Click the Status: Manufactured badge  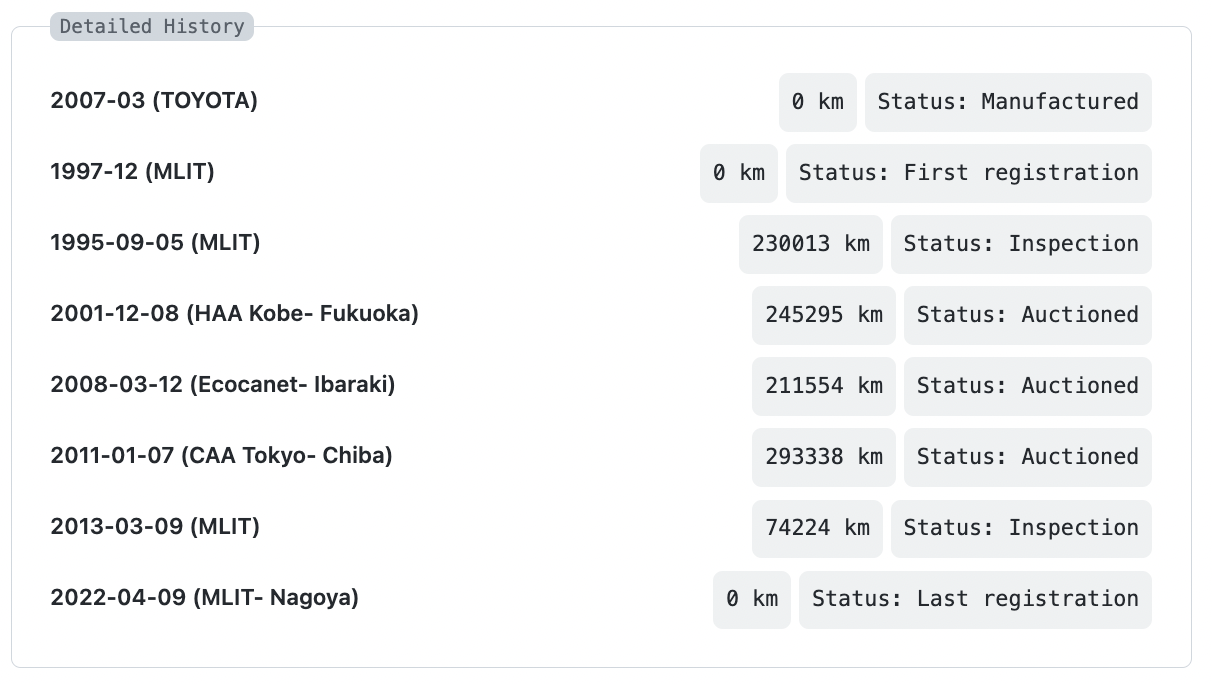click(1007, 102)
